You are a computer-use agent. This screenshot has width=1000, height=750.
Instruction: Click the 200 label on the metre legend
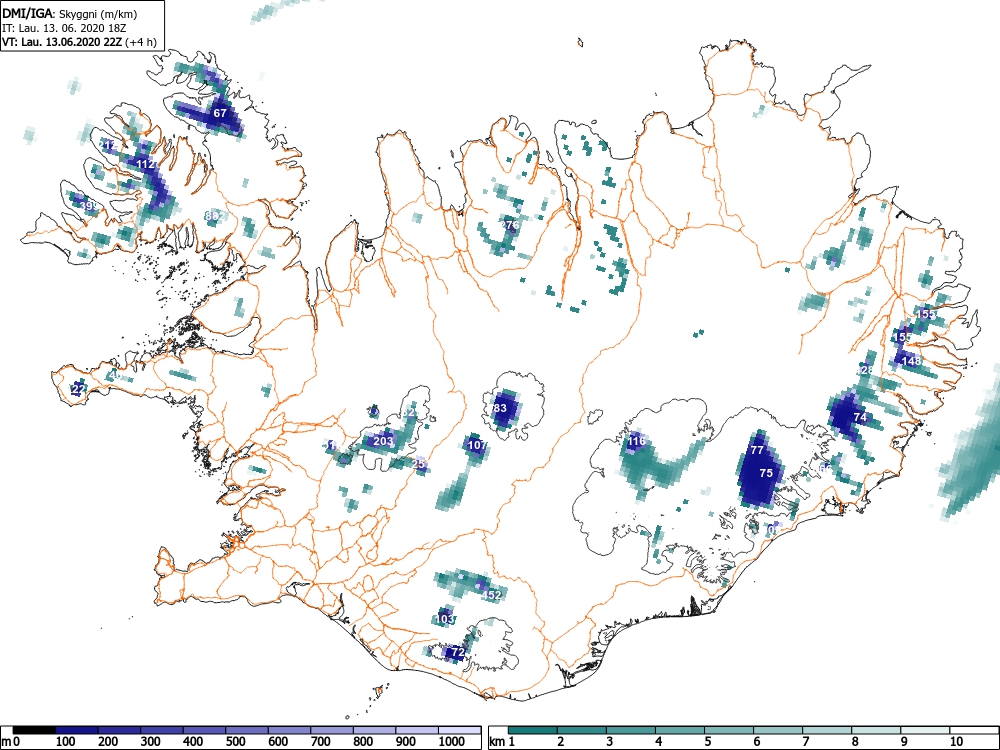[108, 741]
